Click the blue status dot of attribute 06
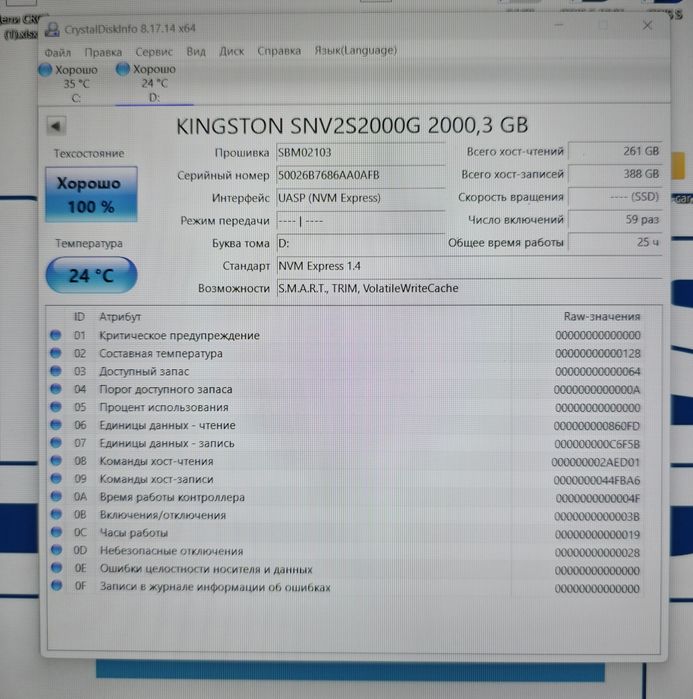 [x=56, y=424]
